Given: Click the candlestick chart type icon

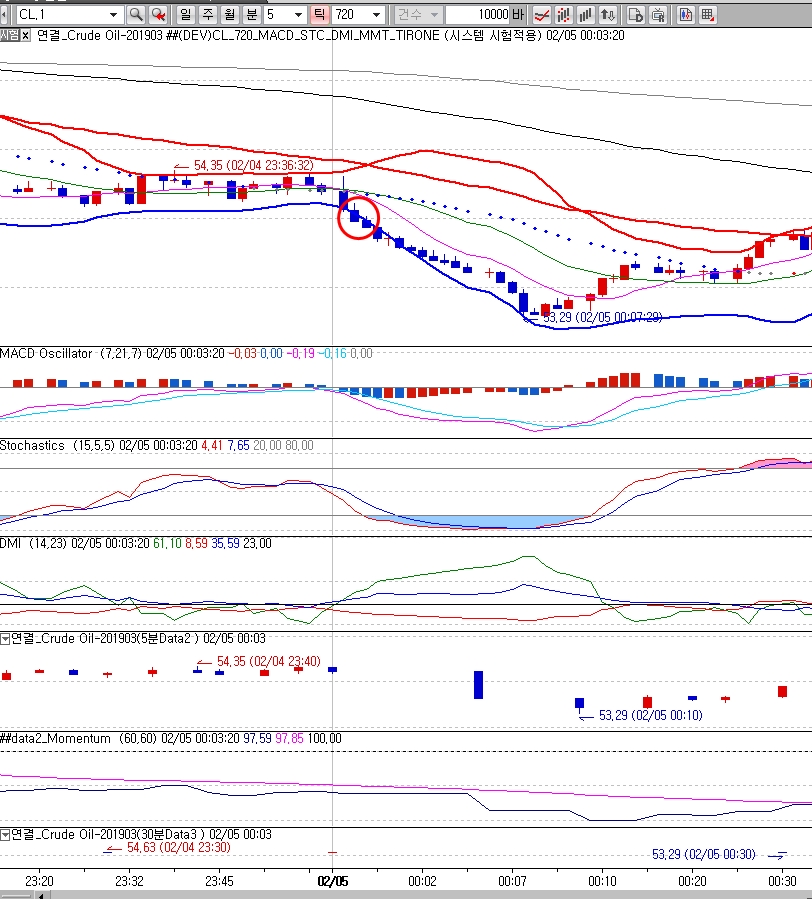Looking at the screenshot, I should coord(563,15).
